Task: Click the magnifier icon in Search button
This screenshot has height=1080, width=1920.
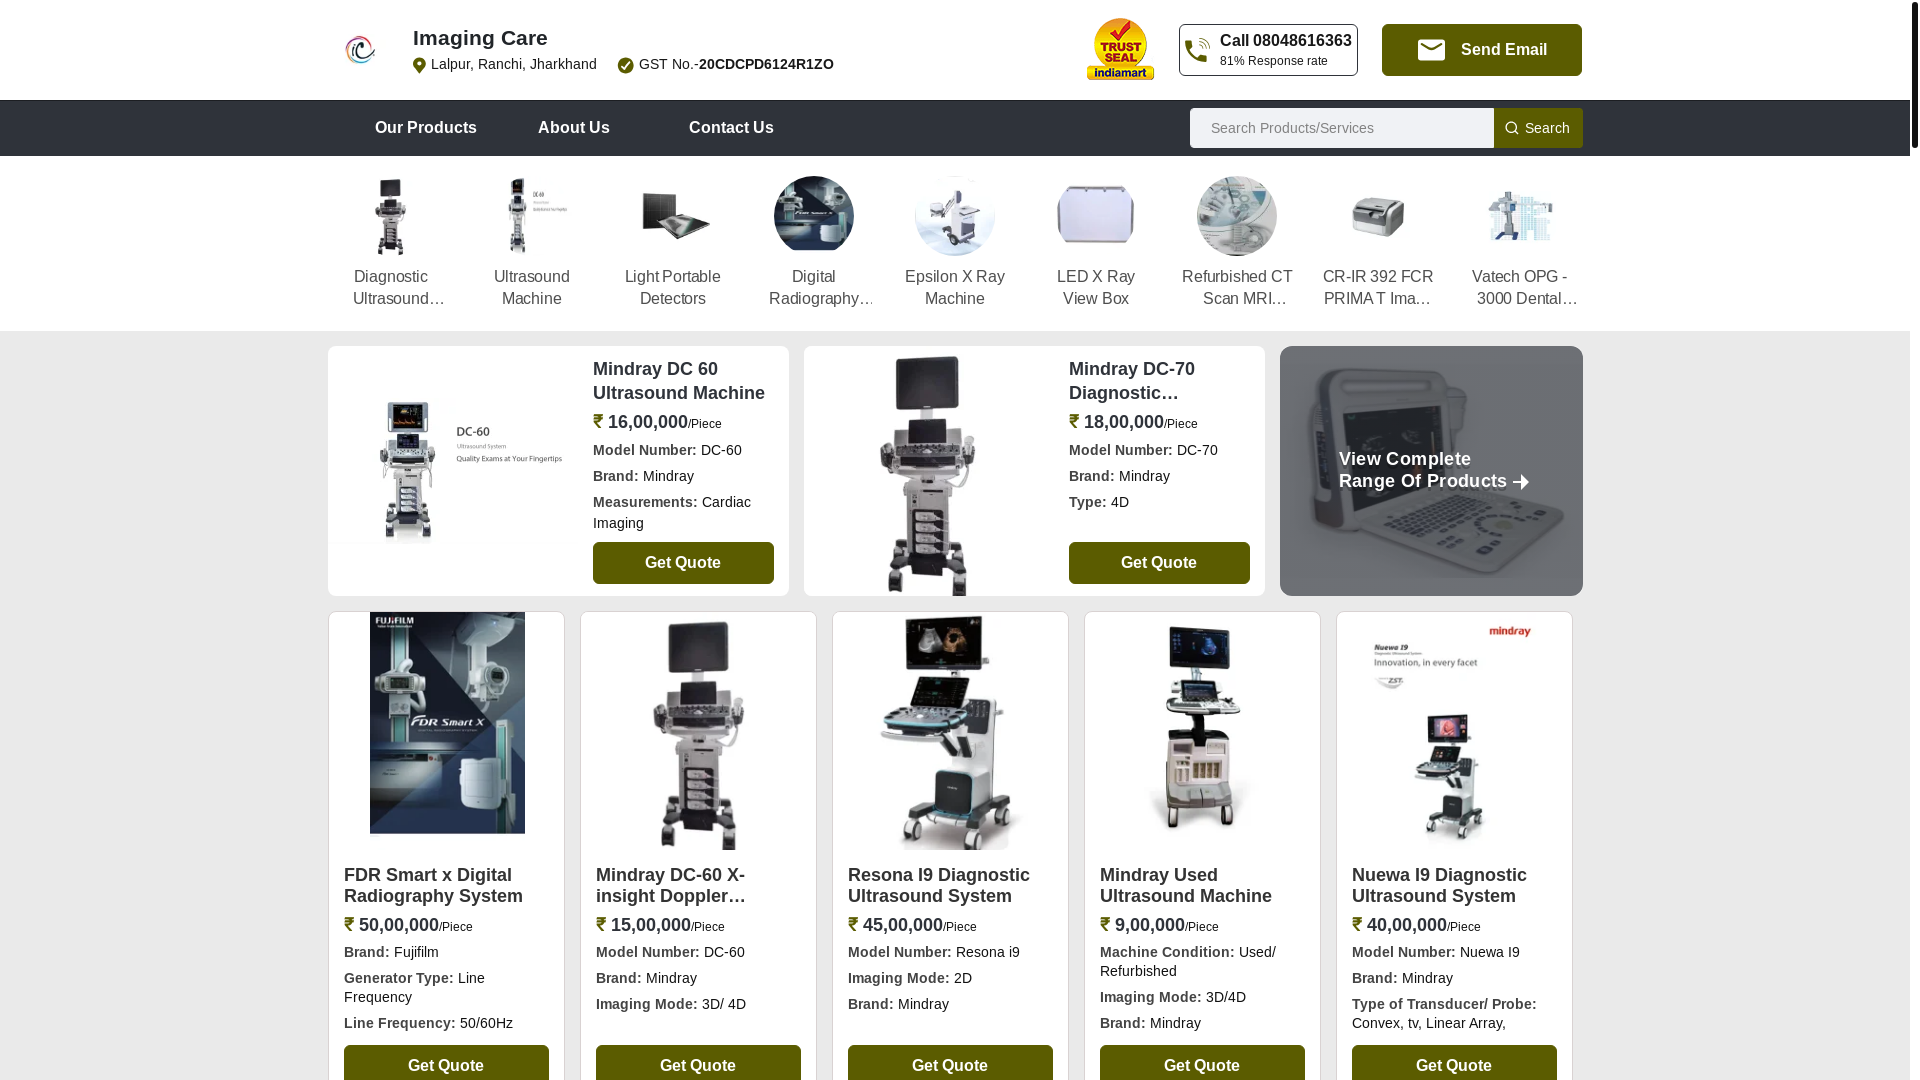Action: 1511,128
